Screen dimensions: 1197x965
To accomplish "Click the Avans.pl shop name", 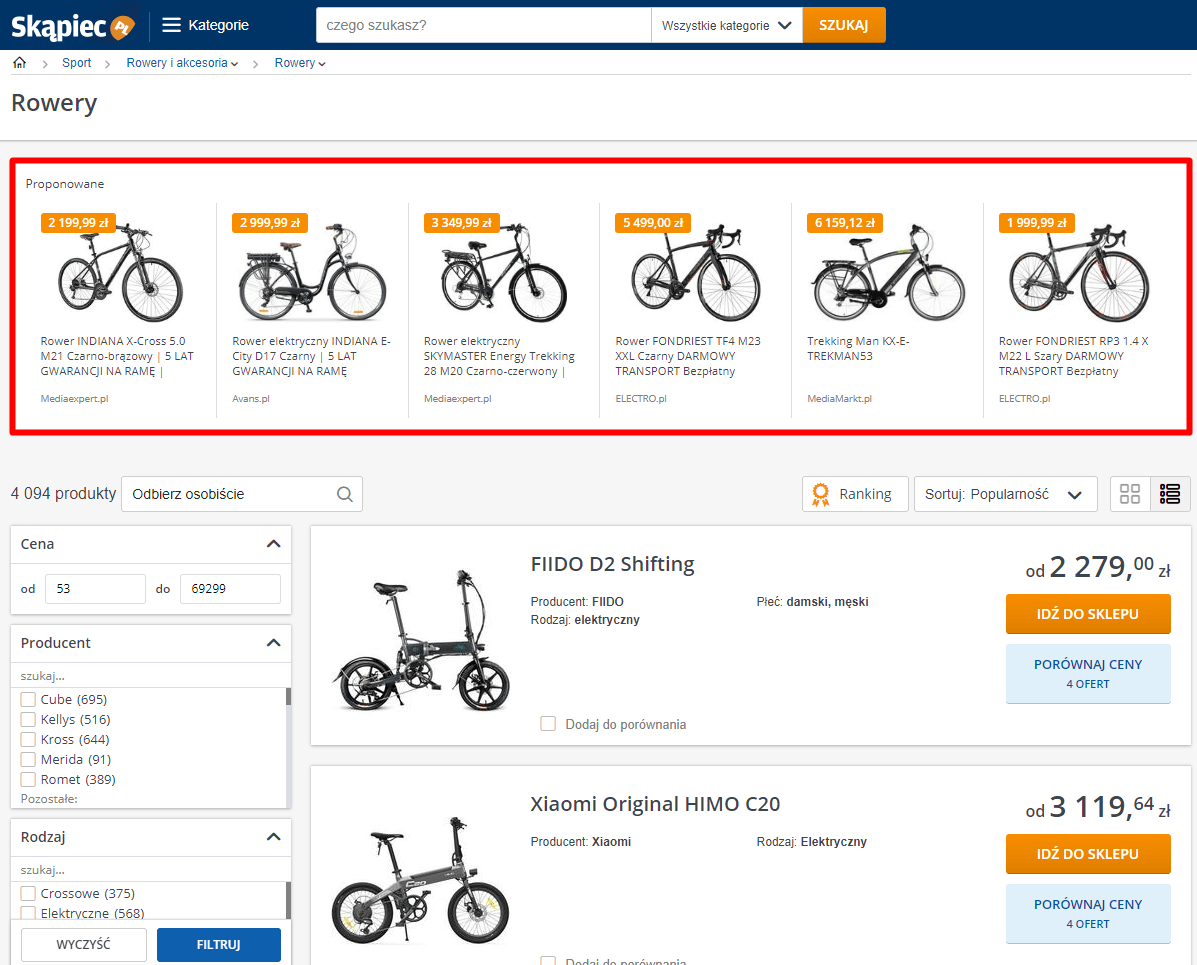I will [x=251, y=399].
